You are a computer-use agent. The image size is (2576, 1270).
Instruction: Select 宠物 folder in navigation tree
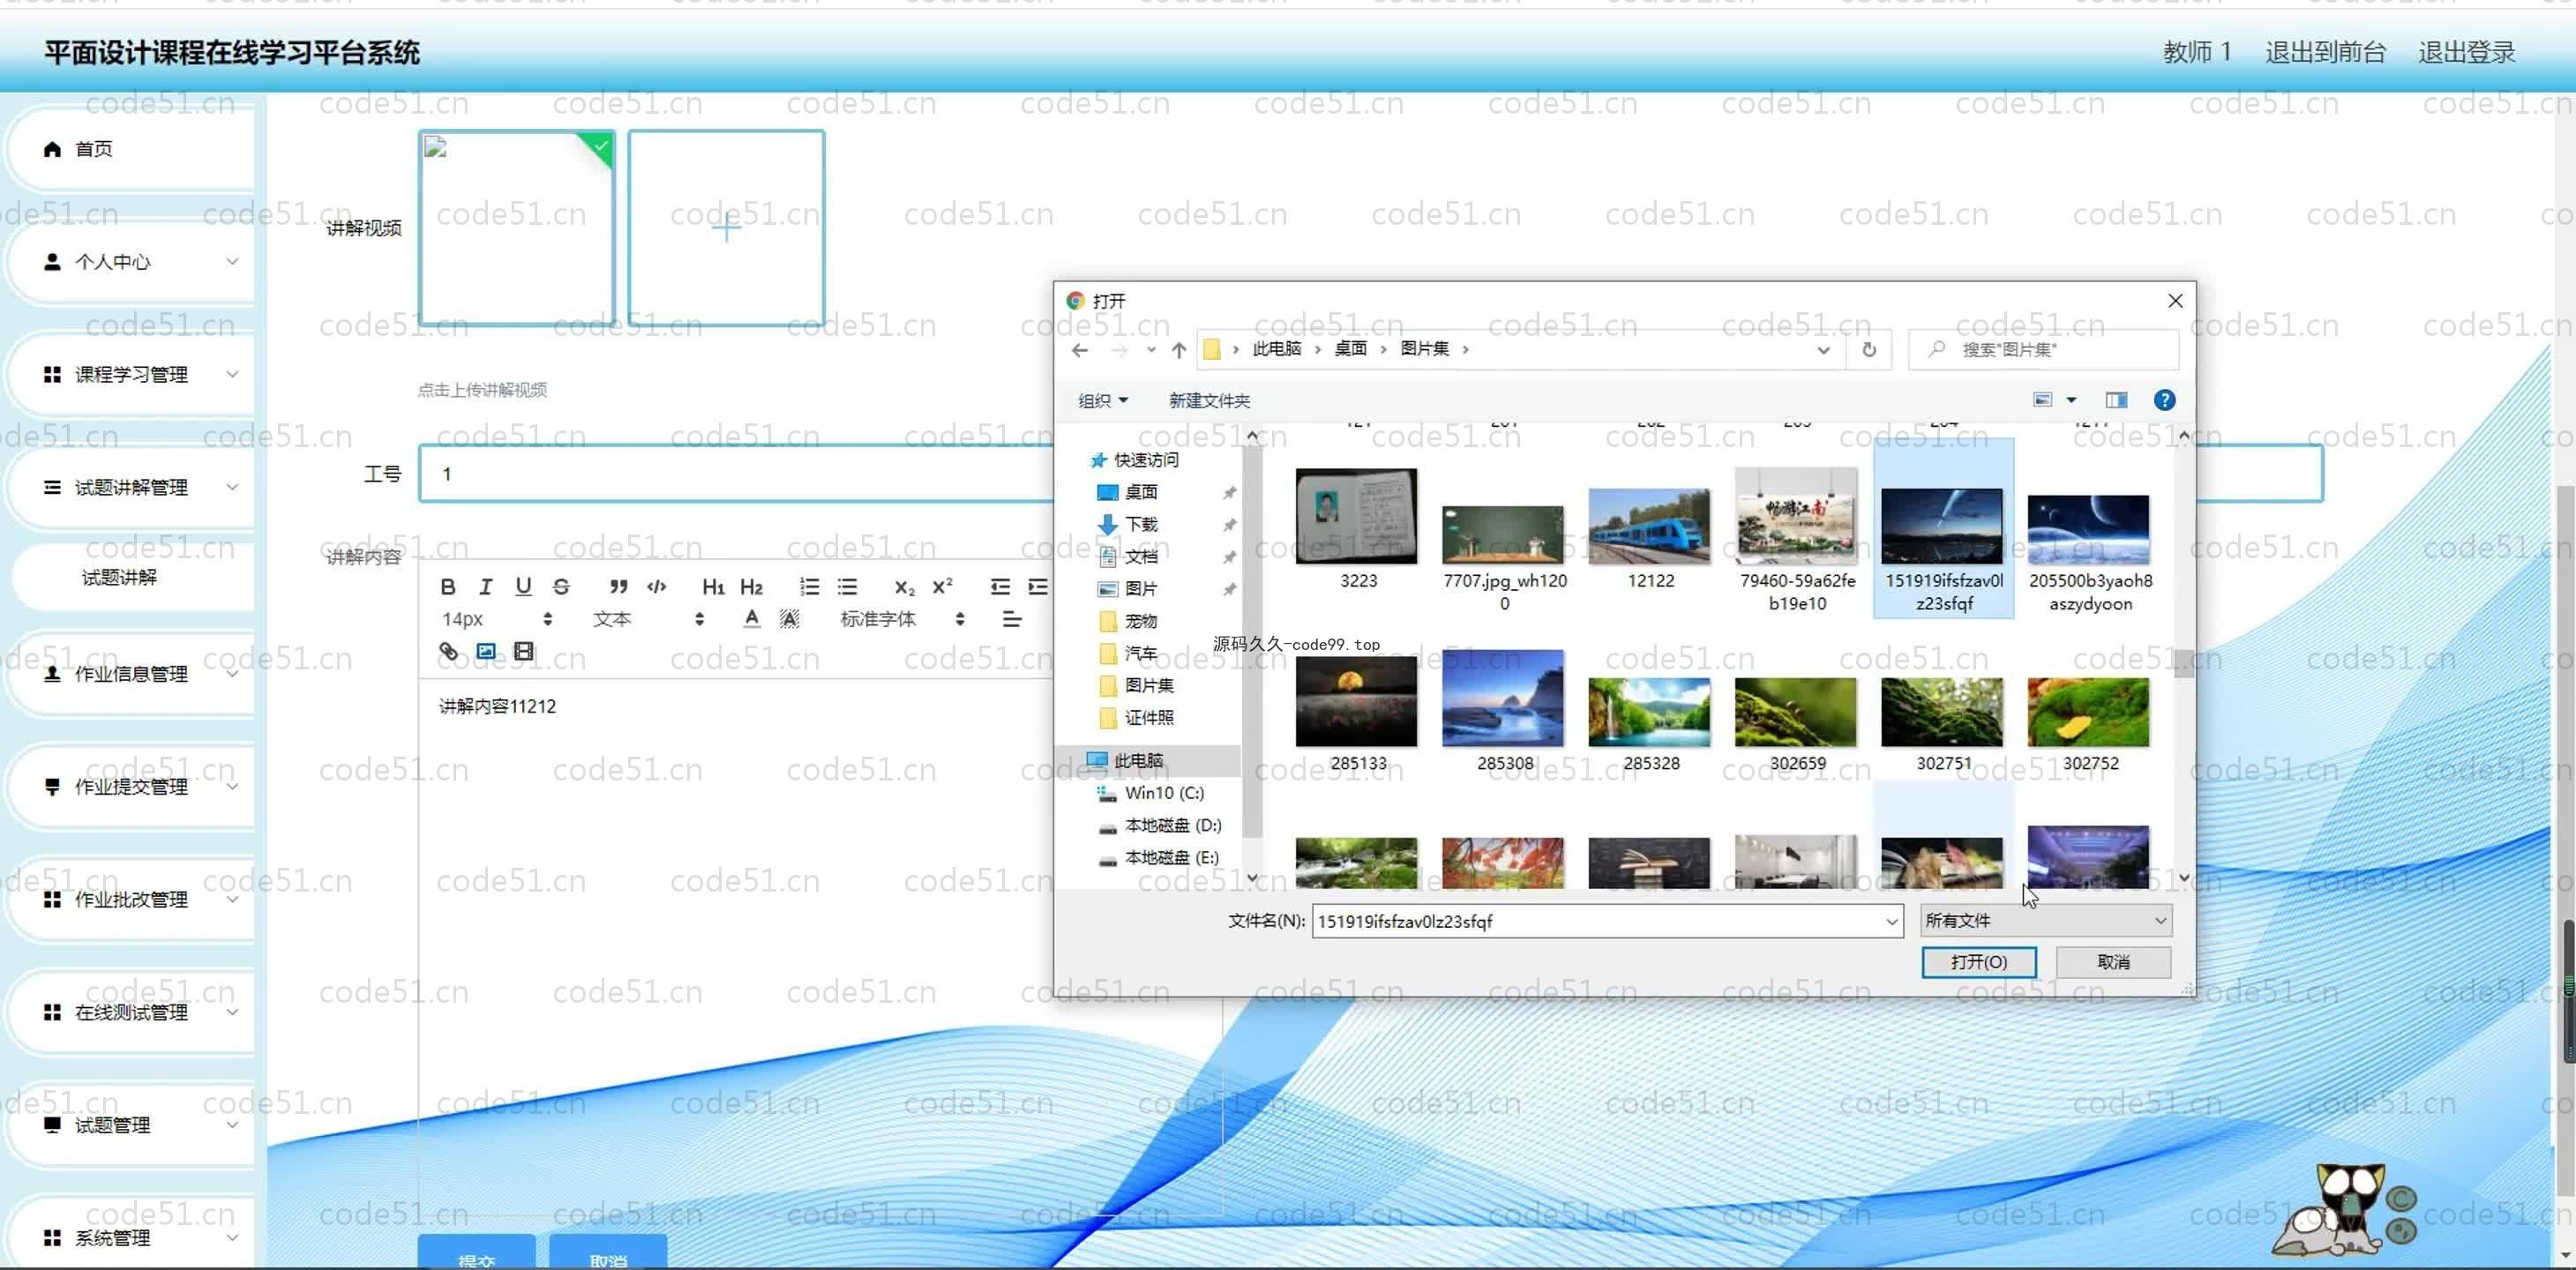[1140, 621]
